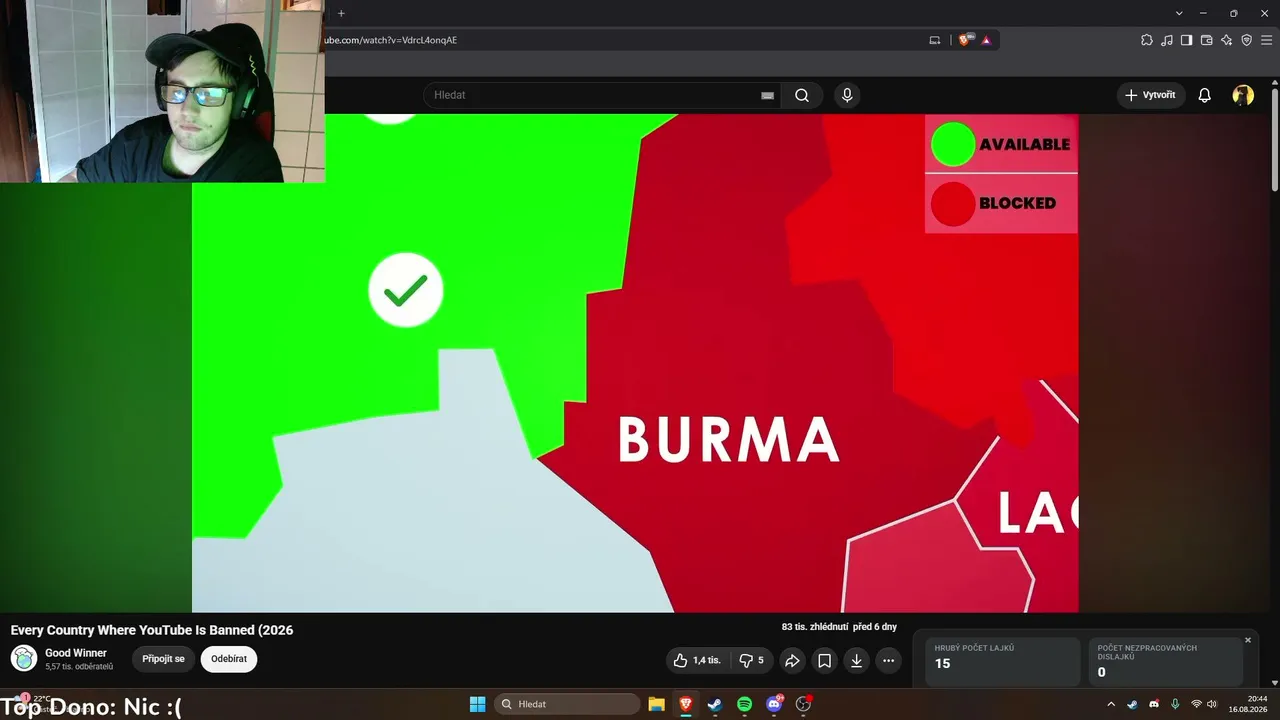
Task: Click the video player showing BURMA
Action: tap(635, 363)
